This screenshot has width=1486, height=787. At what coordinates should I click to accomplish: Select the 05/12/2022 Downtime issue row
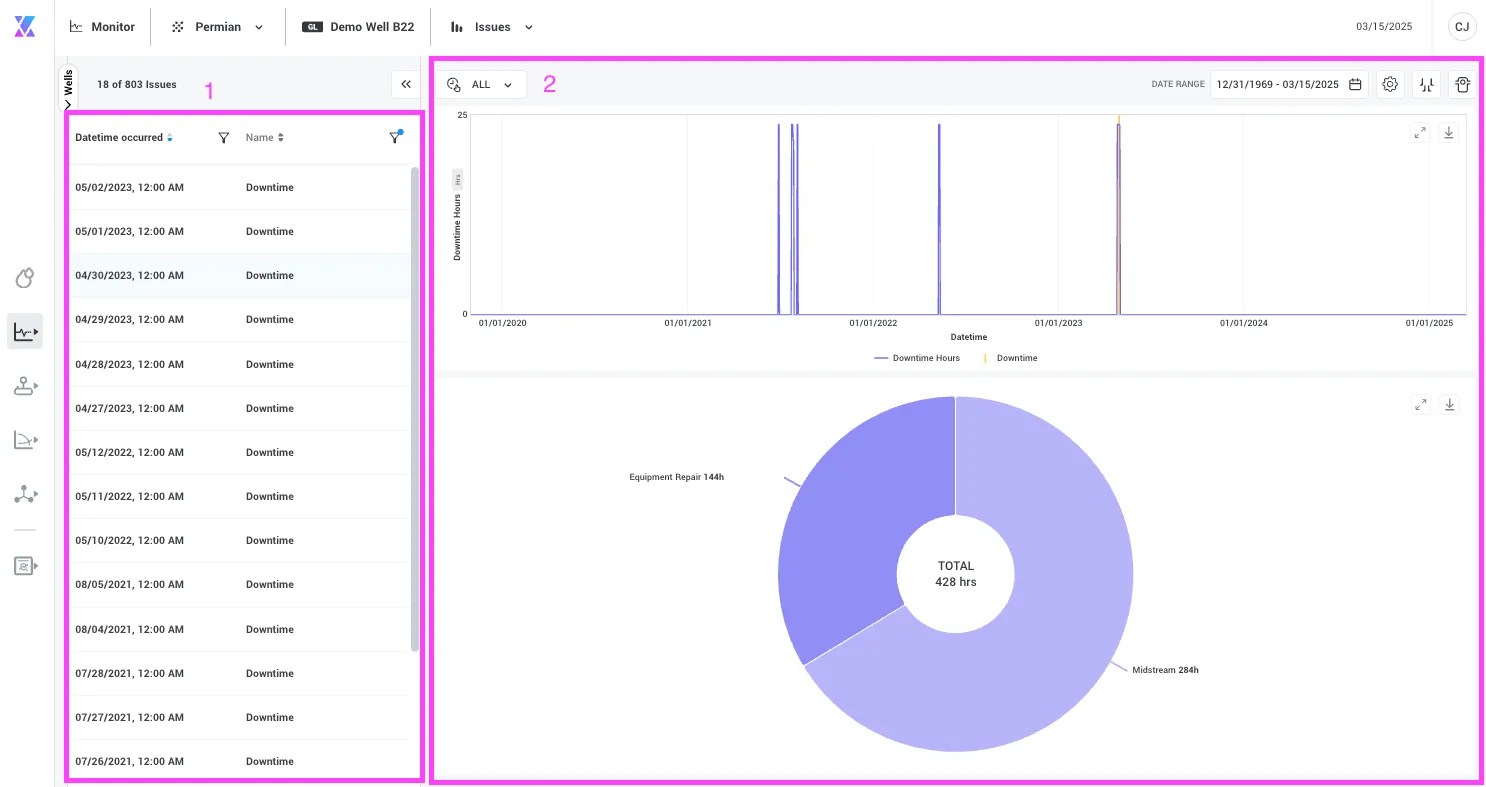pos(240,453)
